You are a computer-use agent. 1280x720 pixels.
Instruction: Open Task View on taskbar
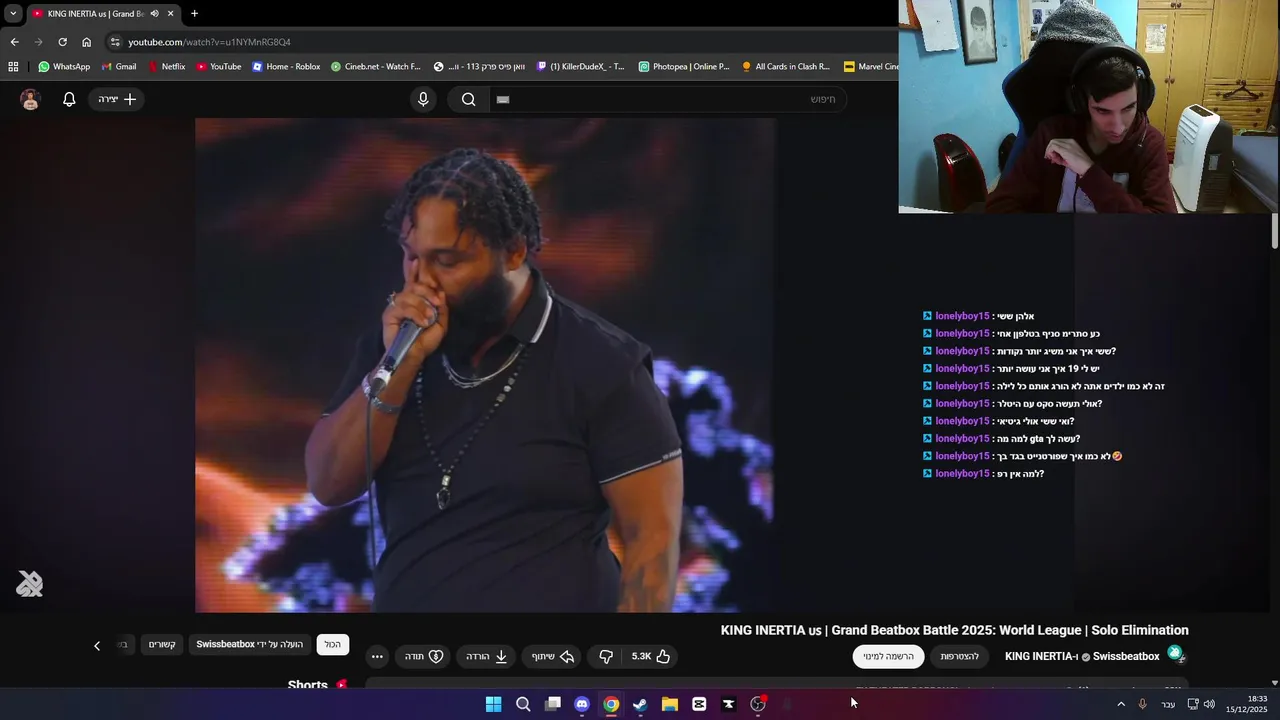[x=552, y=704]
